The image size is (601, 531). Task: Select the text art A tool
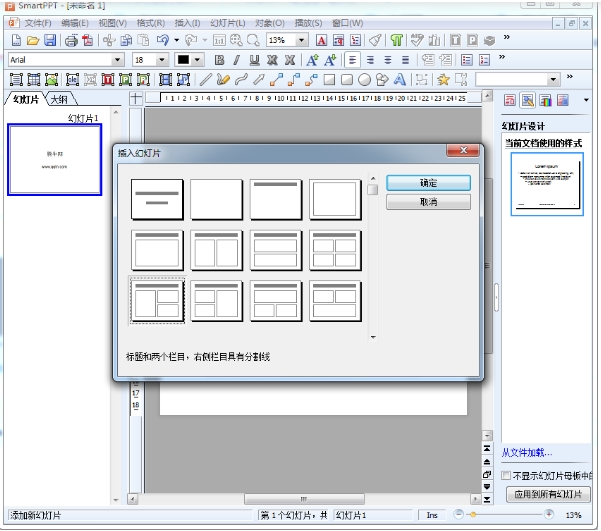coord(400,79)
